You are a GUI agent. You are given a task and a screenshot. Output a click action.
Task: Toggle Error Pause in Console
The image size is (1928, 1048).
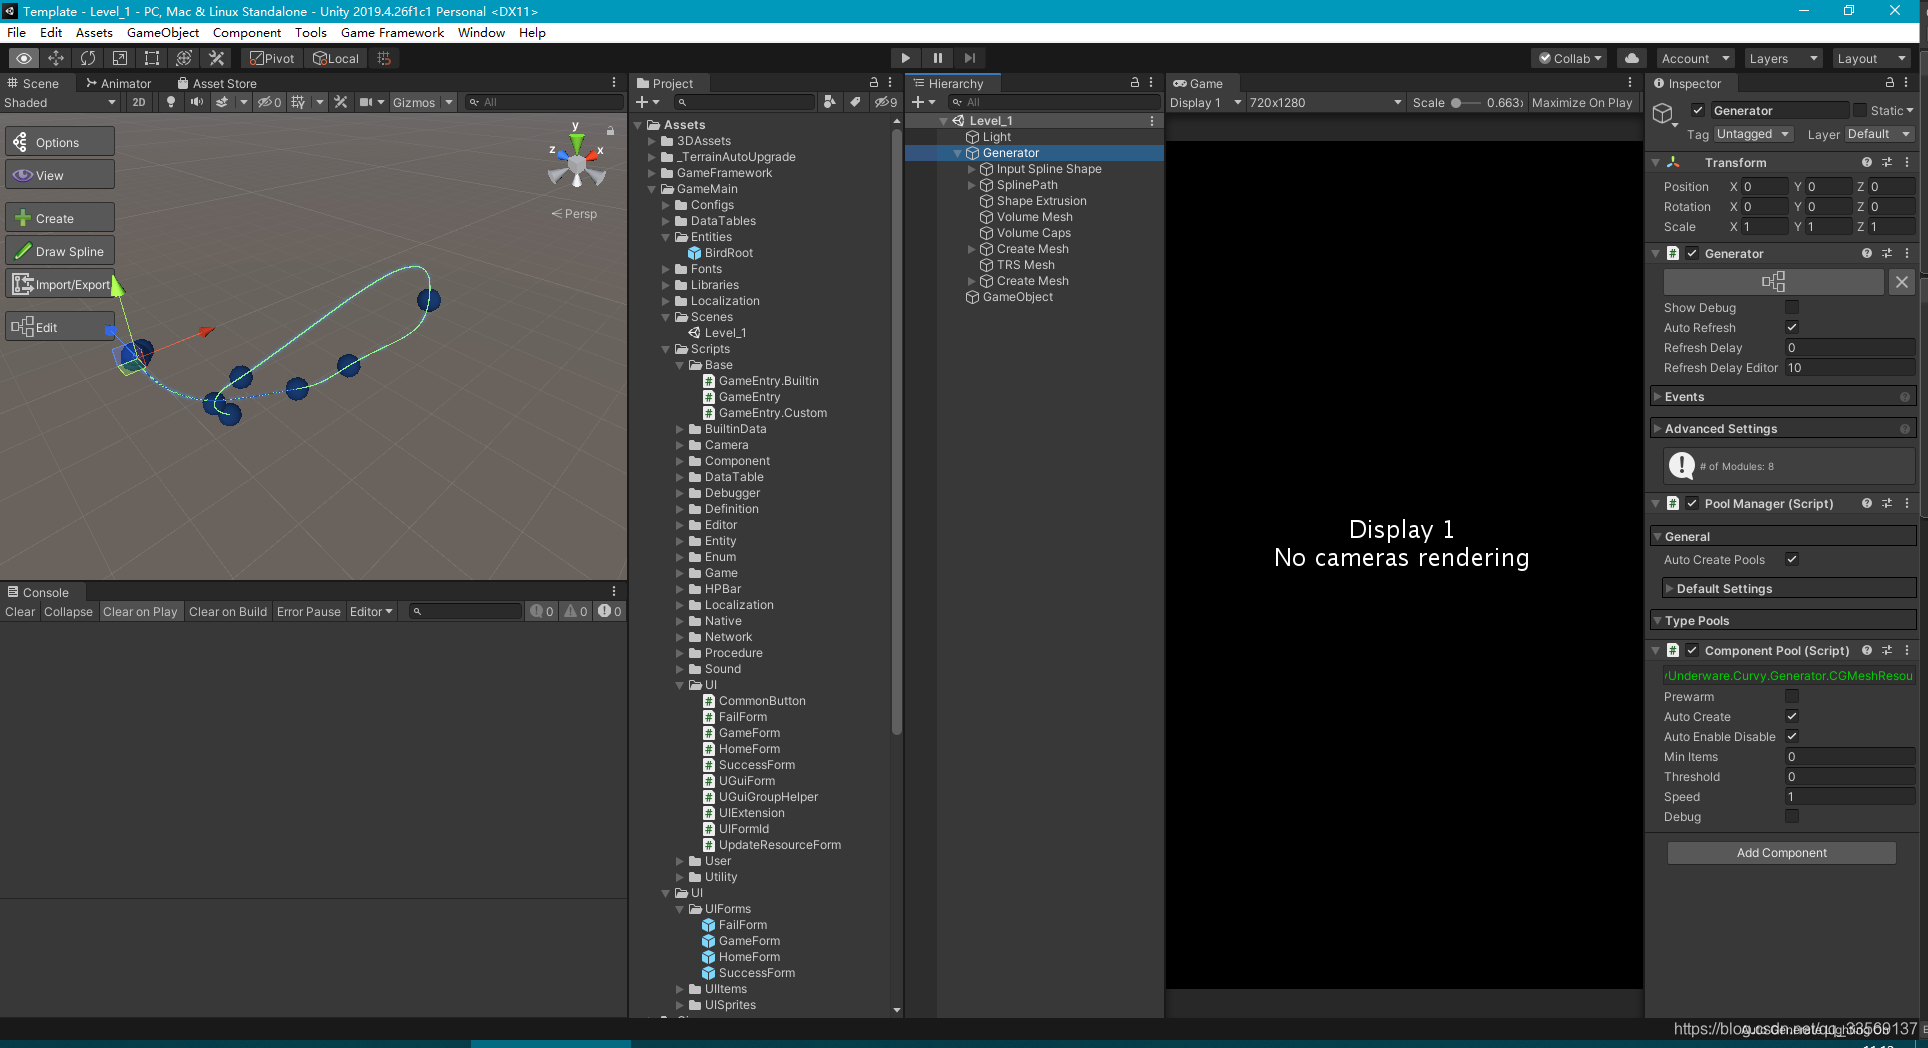click(308, 611)
